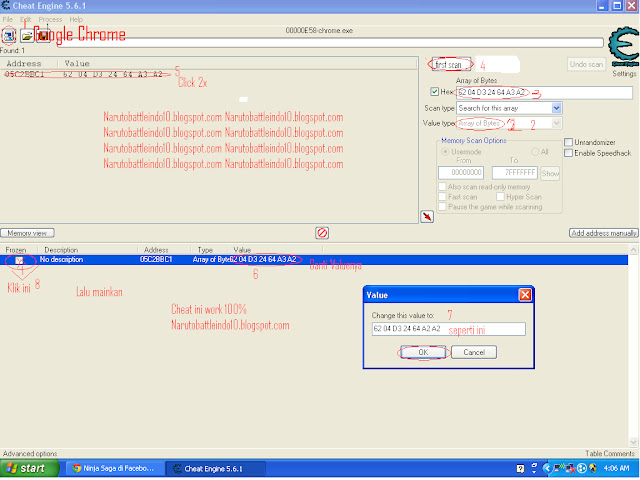This screenshot has width=640, height=480.
Task: Click Add address manually button
Action: [604, 233]
